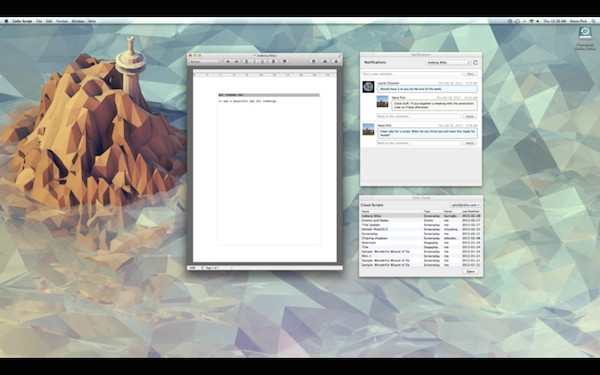Sort Cloud Scripts by Name column
The width and height of the screenshot is (600, 375).
tap(392, 211)
